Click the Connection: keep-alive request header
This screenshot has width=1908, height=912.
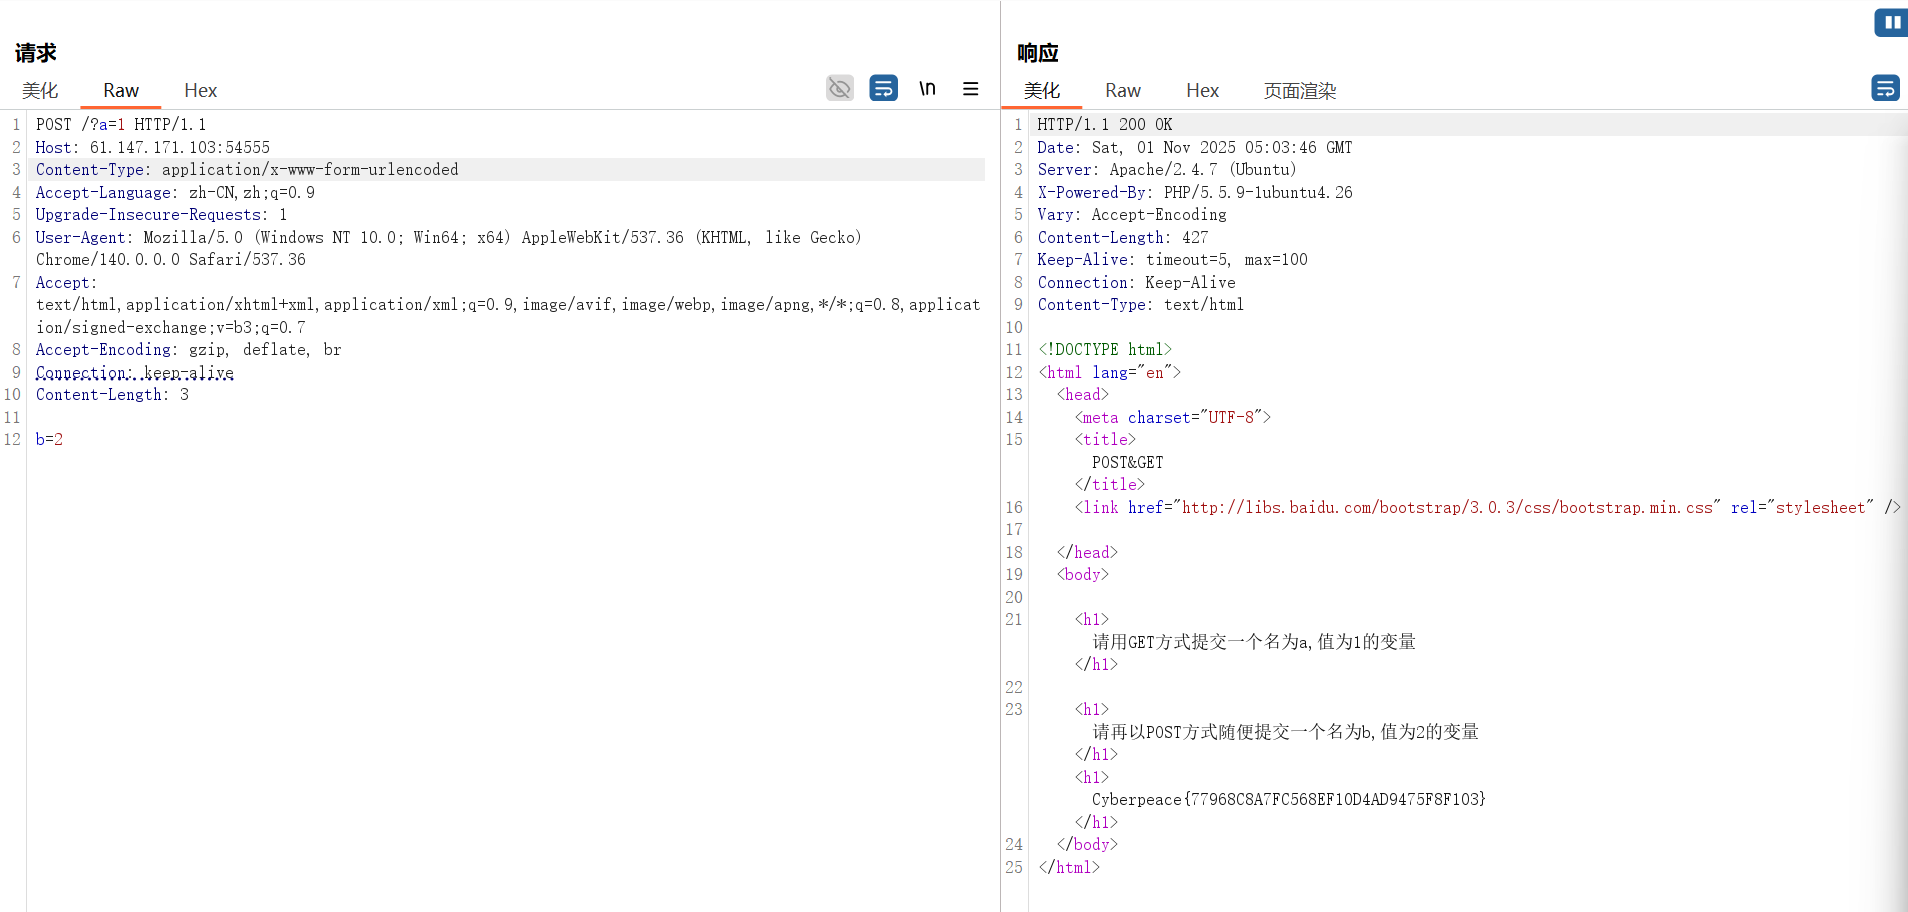coord(135,373)
